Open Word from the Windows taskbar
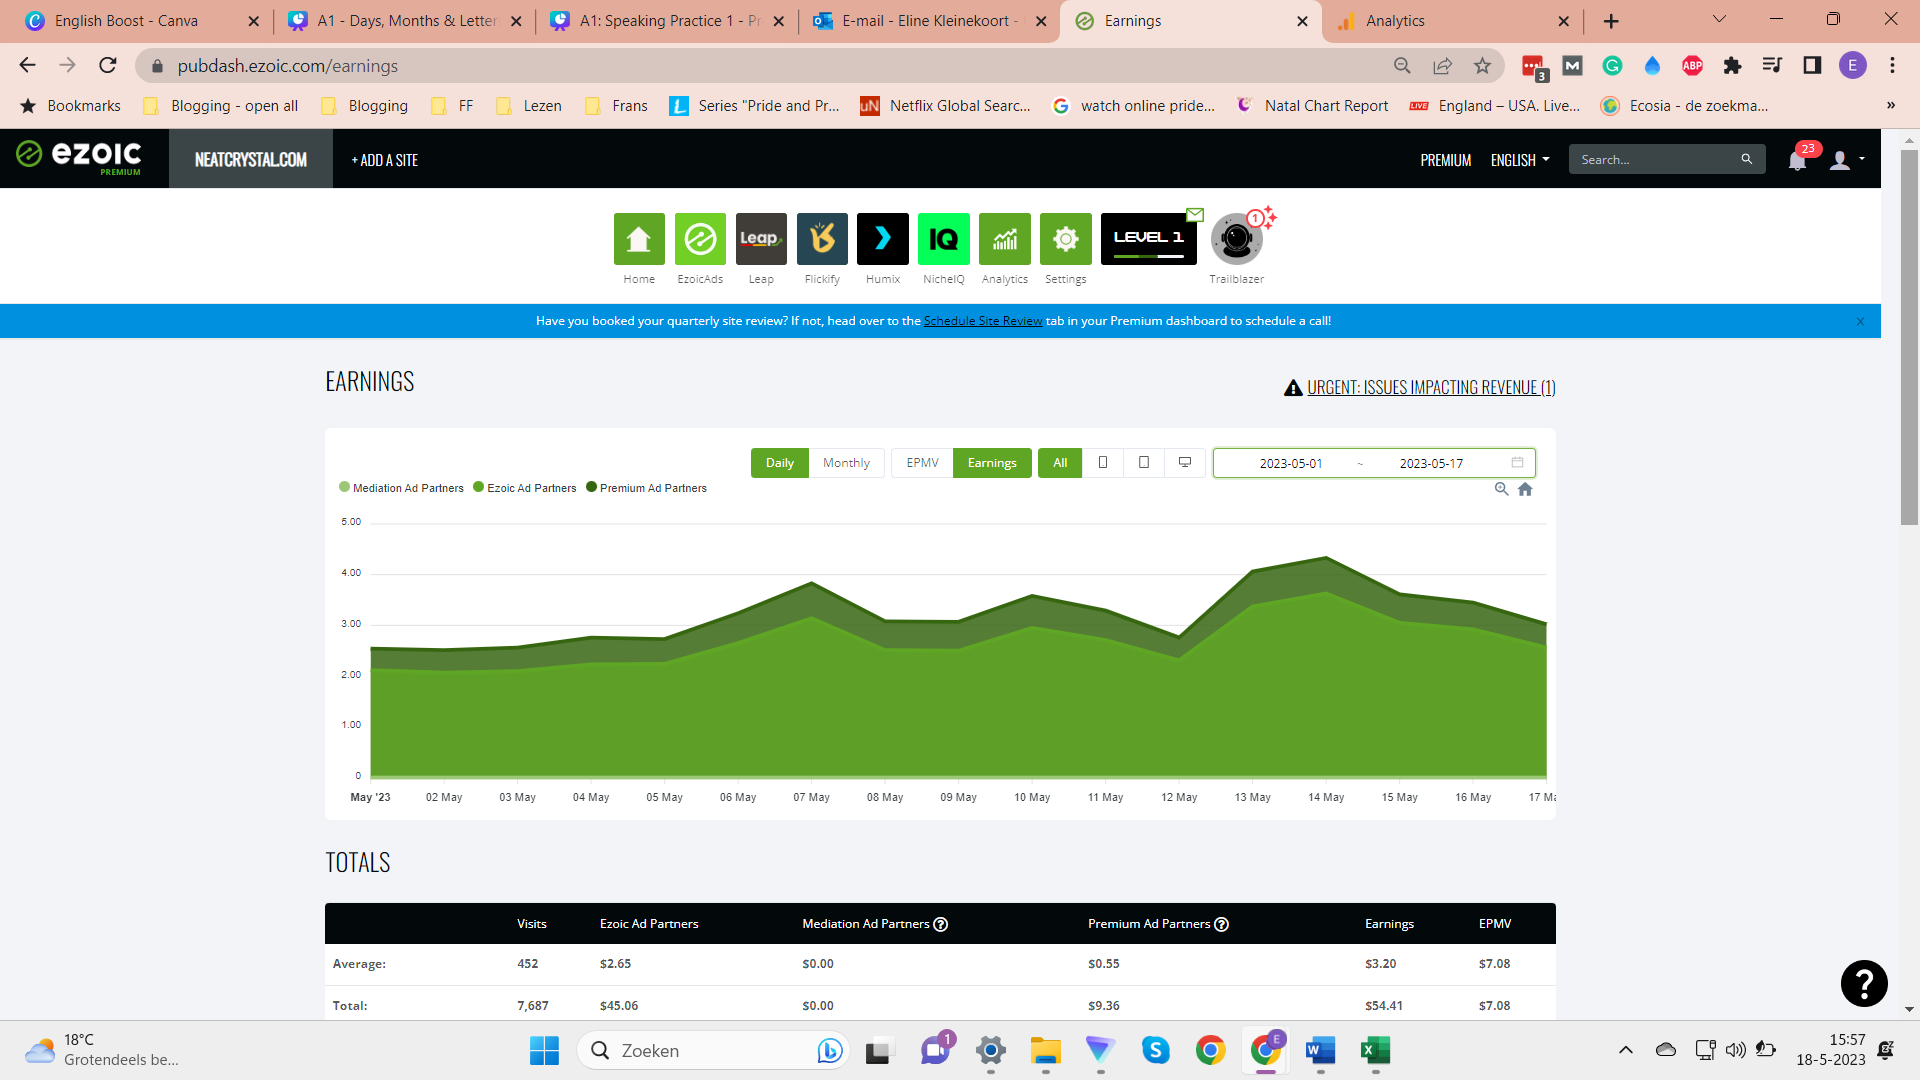This screenshot has width=1920, height=1080. pos(1320,1050)
